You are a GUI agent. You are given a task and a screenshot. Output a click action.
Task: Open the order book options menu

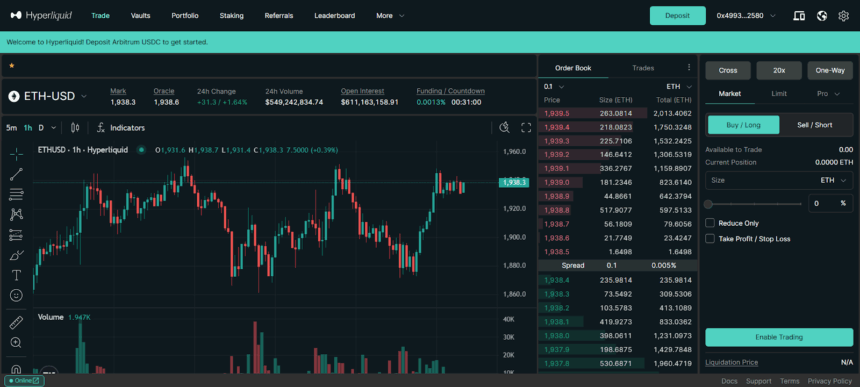click(x=689, y=67)
